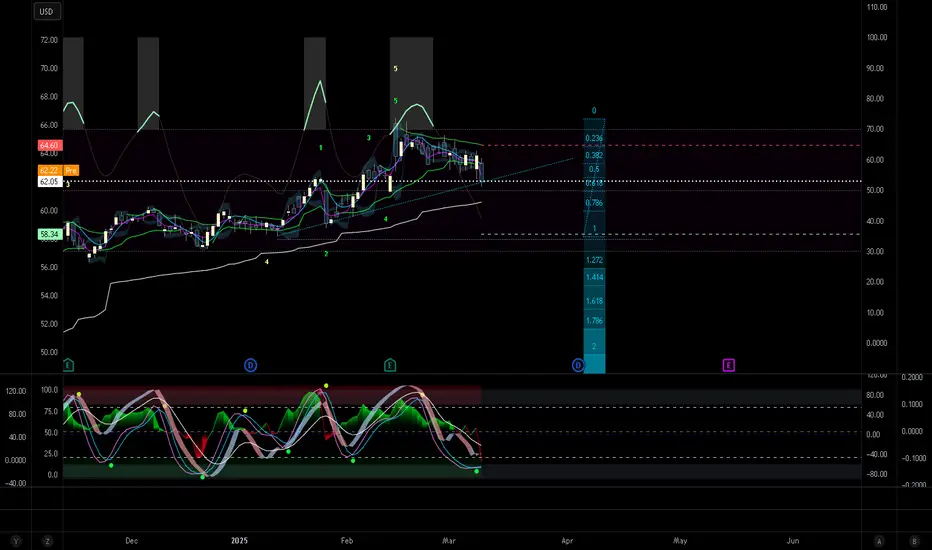
Task: Click the Mar label on the time axis
Action: pos(449,540)
